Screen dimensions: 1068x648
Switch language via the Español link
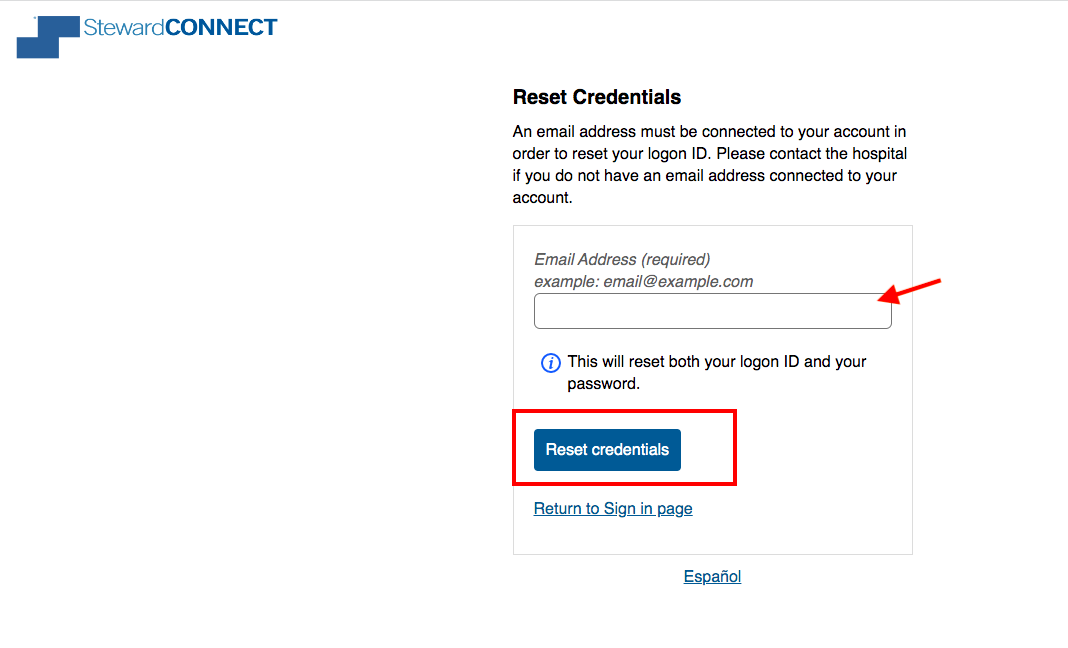point(712,576)
